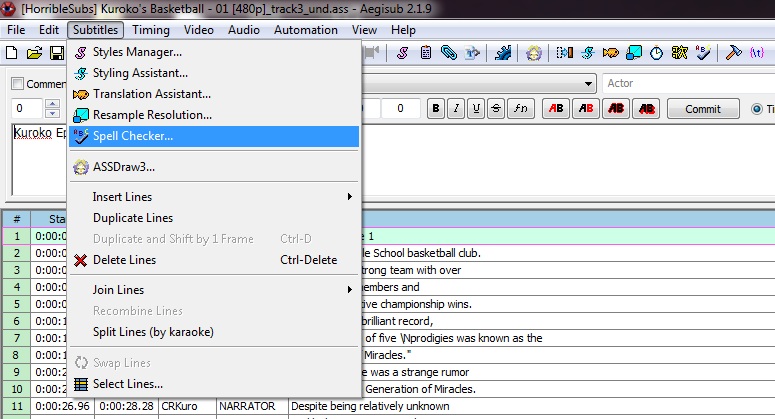Expand the Join Lines submenu
This screenshot has width=775, height=419.
214,290
